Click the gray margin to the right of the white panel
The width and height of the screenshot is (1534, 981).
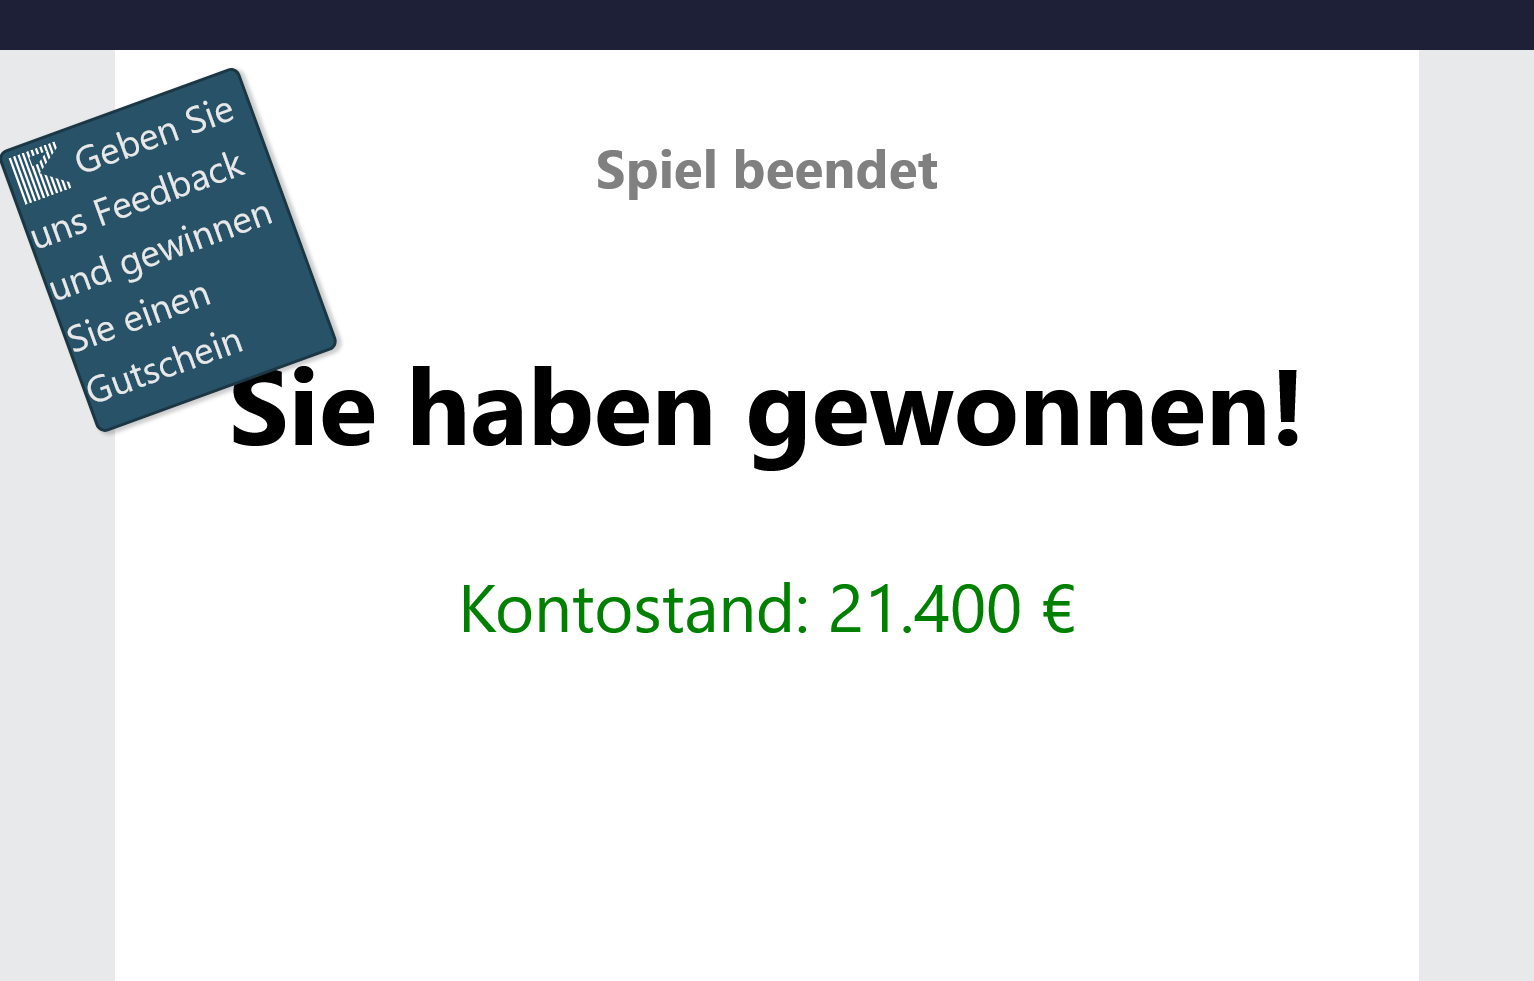point(1476,515)
